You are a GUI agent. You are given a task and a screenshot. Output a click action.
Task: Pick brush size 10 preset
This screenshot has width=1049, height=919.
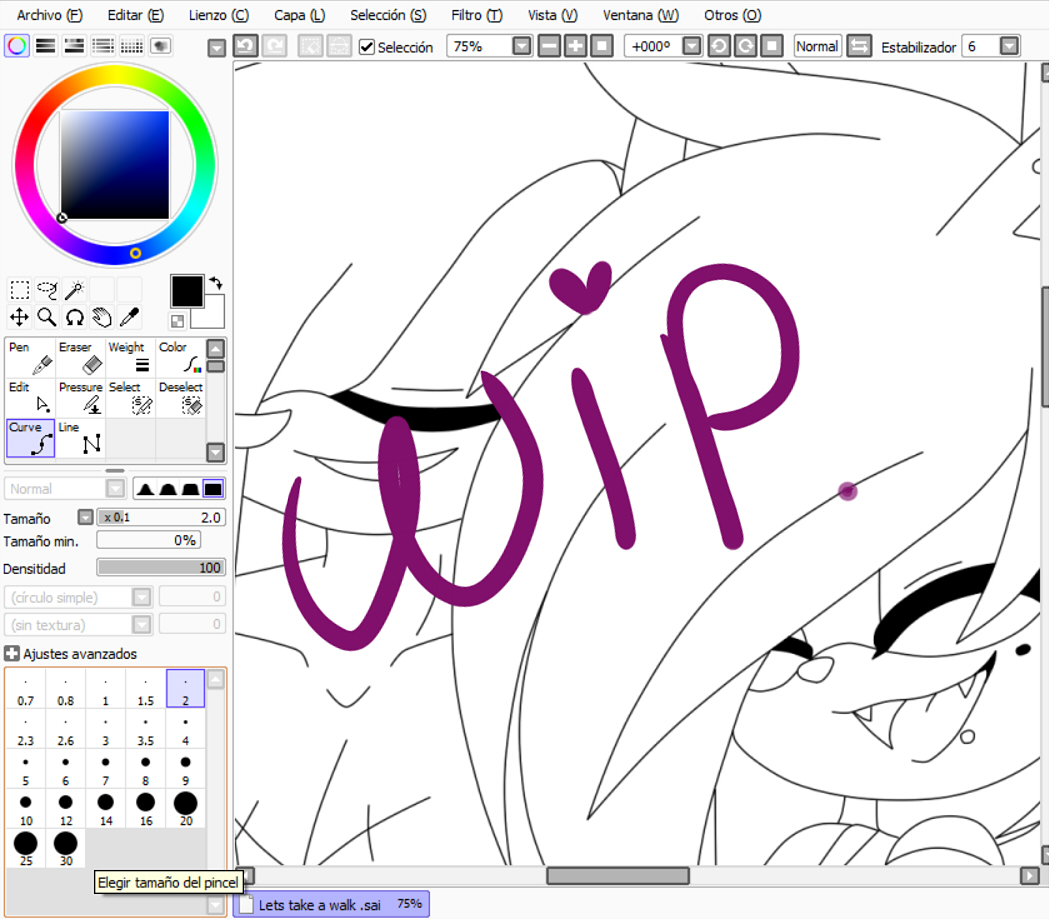(25, 809)
